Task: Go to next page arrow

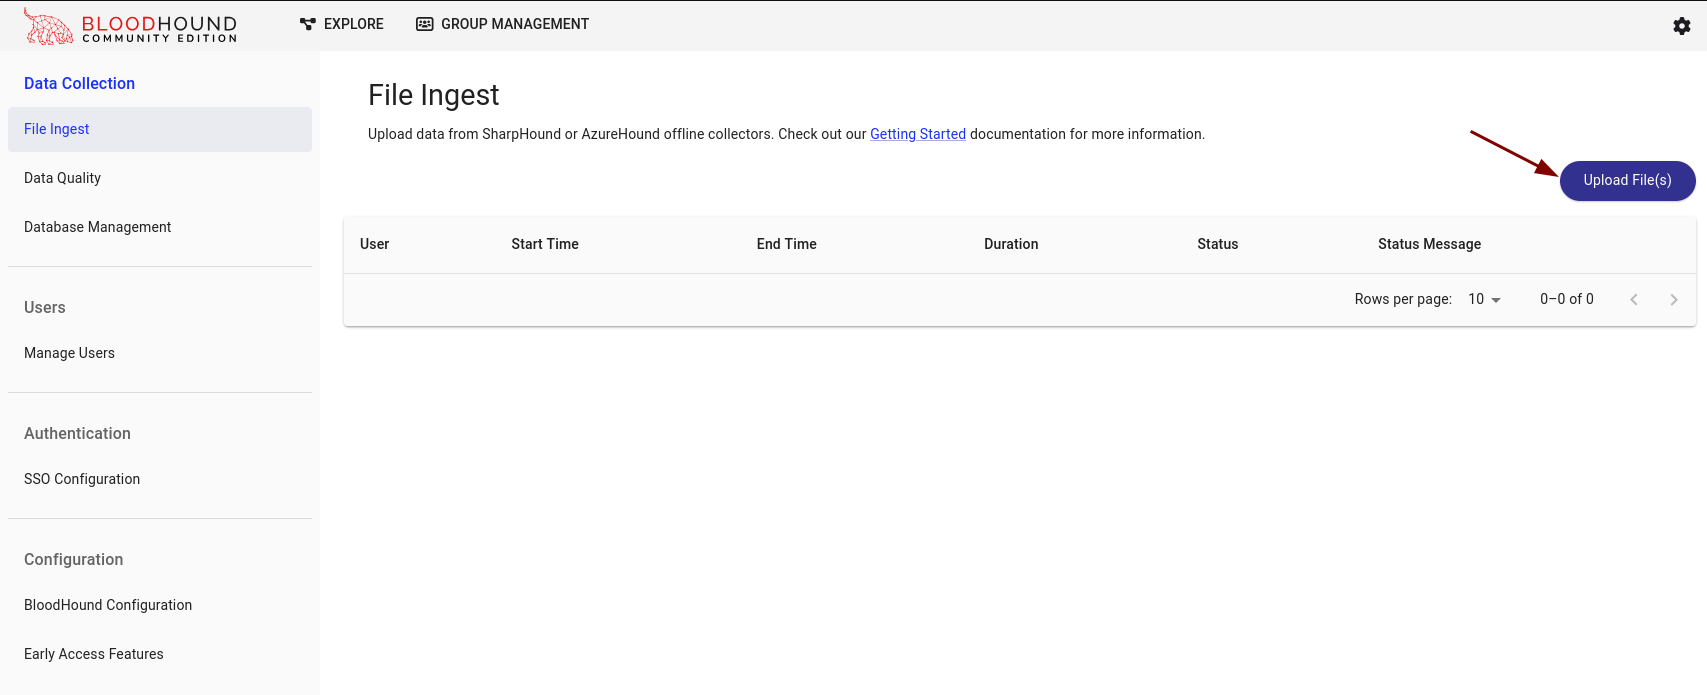Action: (1674, 300)
